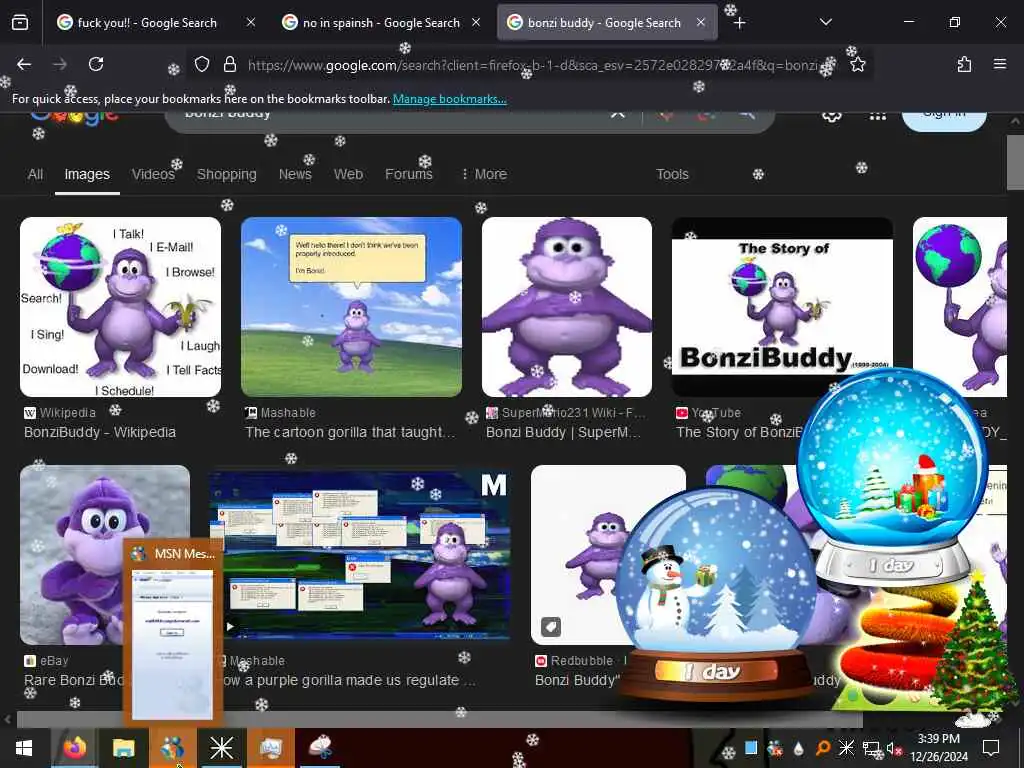Screen dimensions: 1024x768
Task: Open Firefox View icon in tab bar
Action: tap(20, 23)
